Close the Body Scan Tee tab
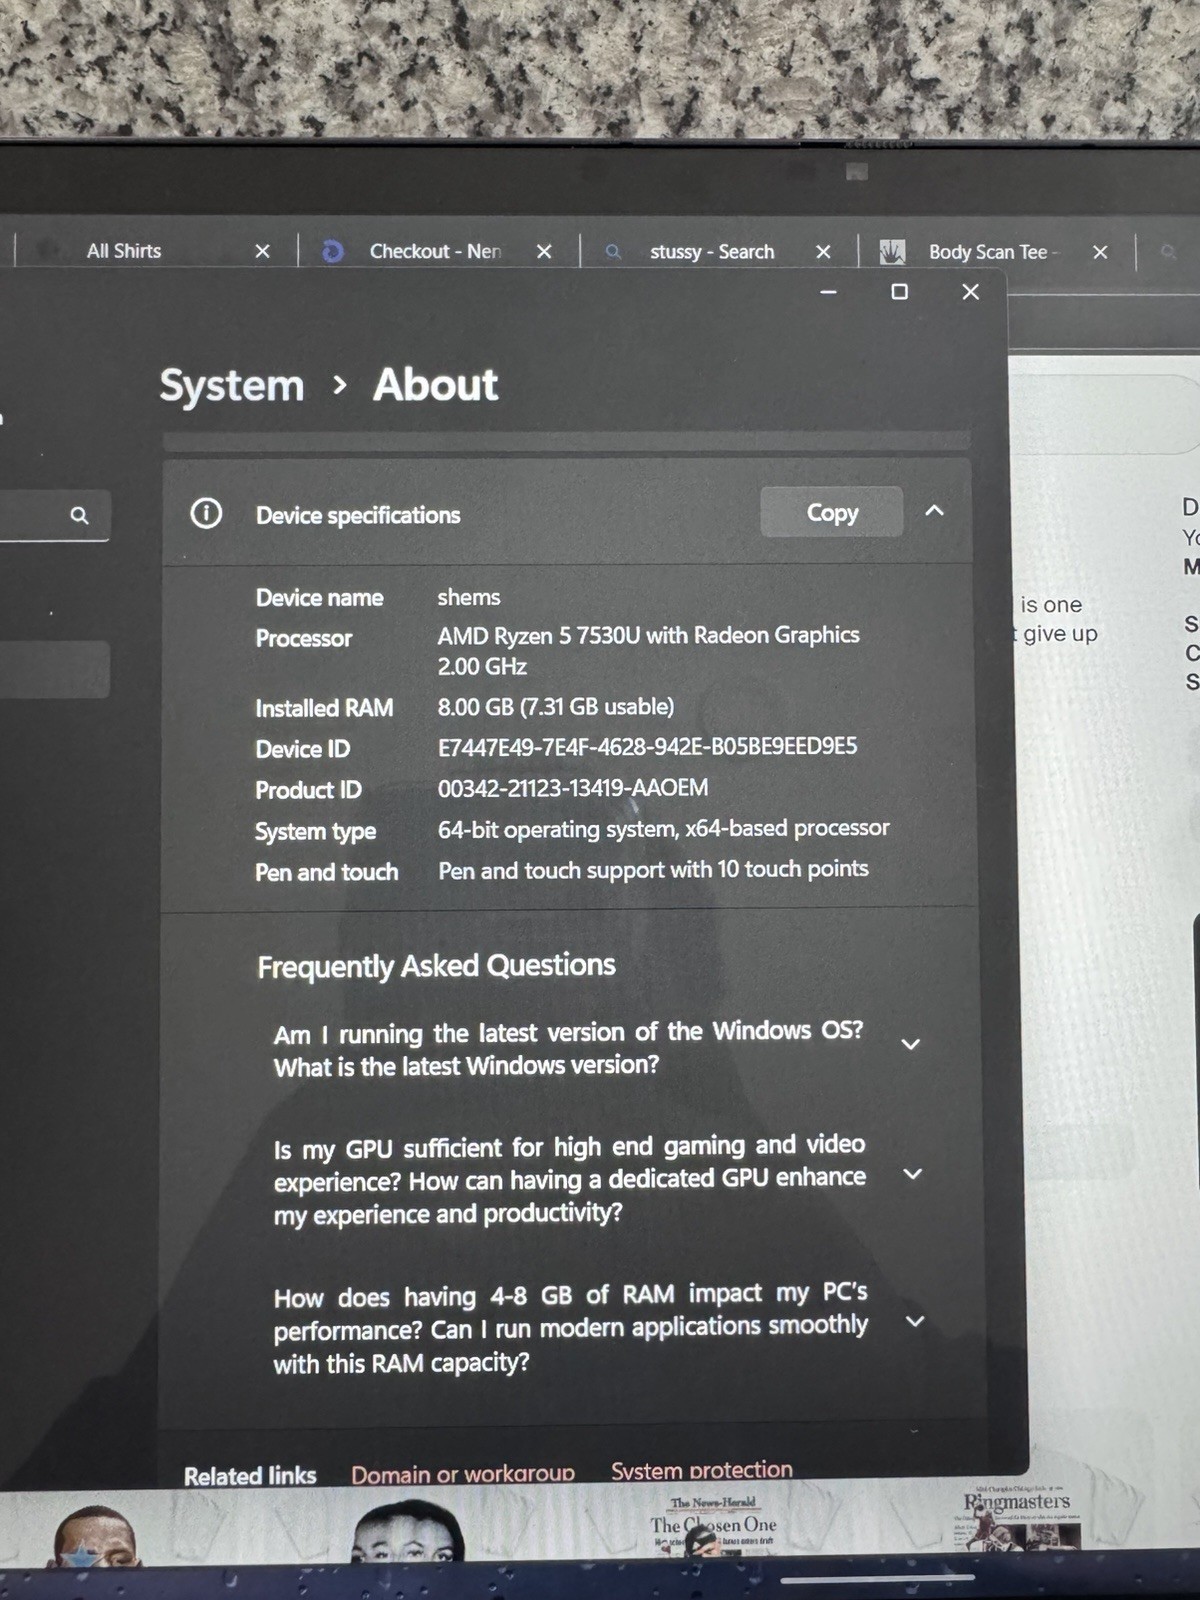Screen dimensions: 1200x1600 tap(1100, 253)
